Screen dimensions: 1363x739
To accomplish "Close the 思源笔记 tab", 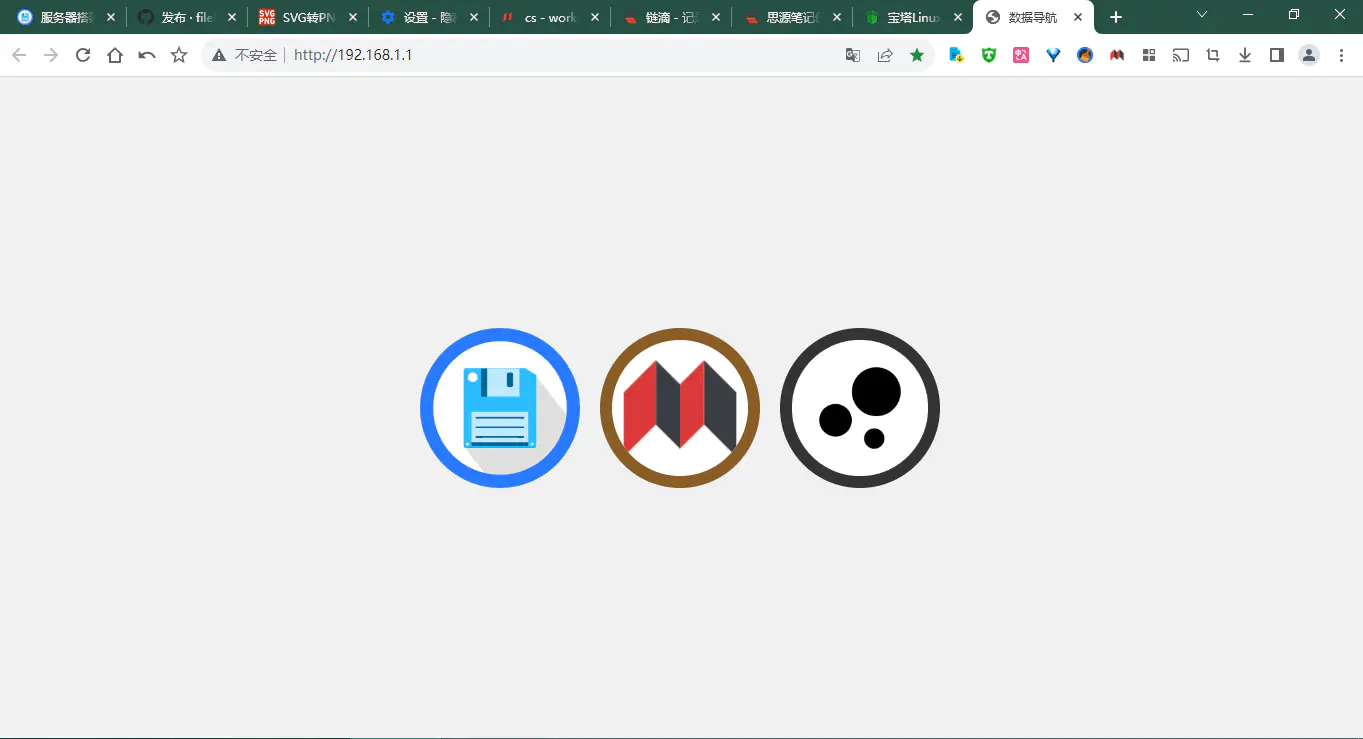I will click(836, 17).
